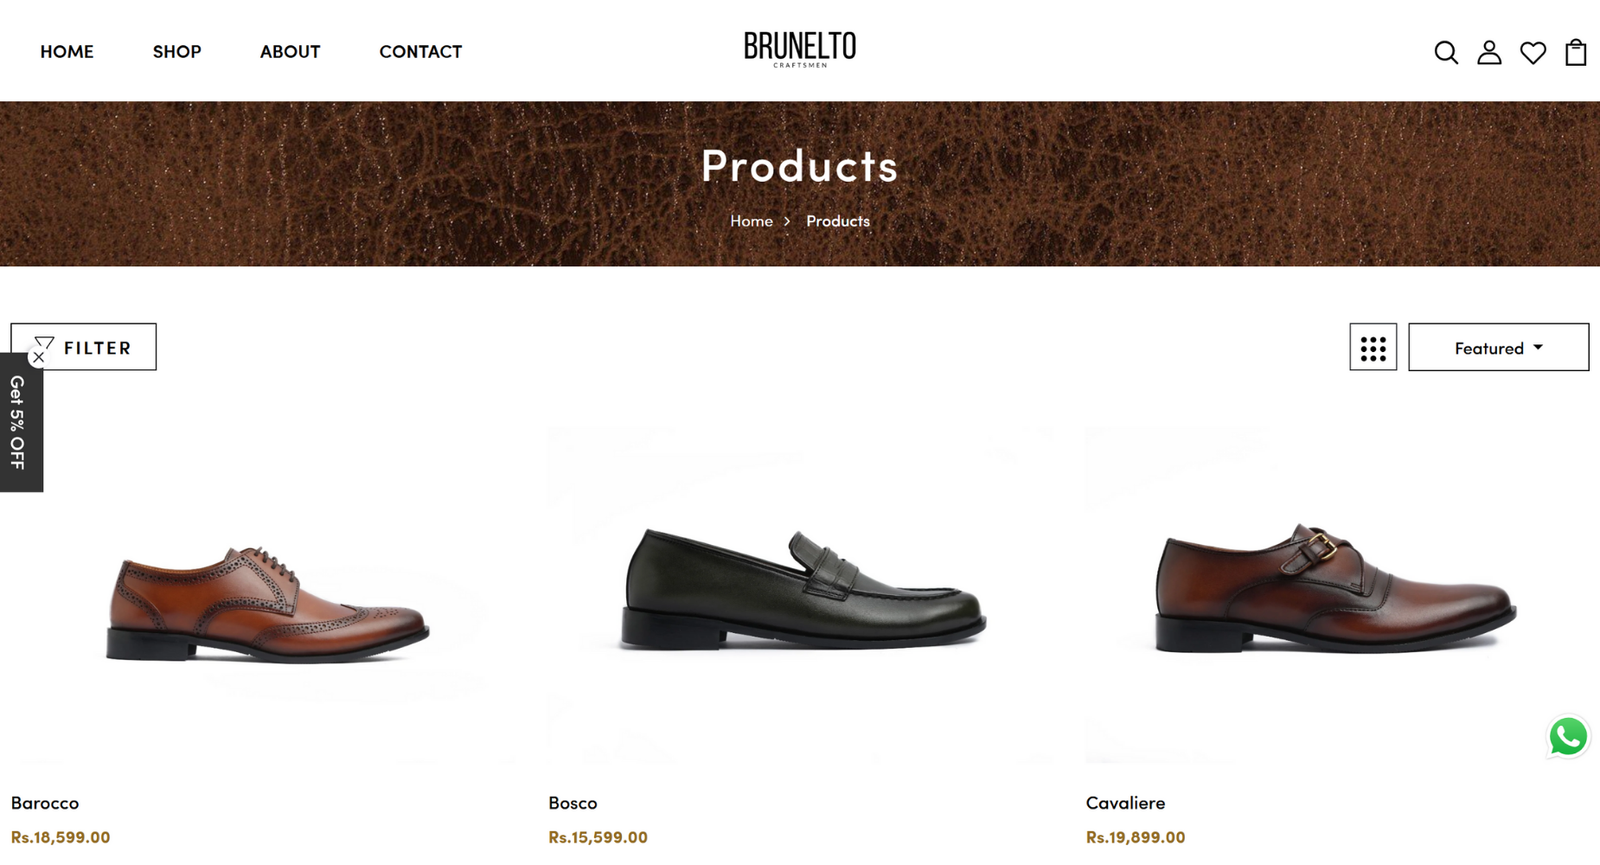Start a WhatsApp chat
The image size is (1600, 865).
tap(1568, 737)
